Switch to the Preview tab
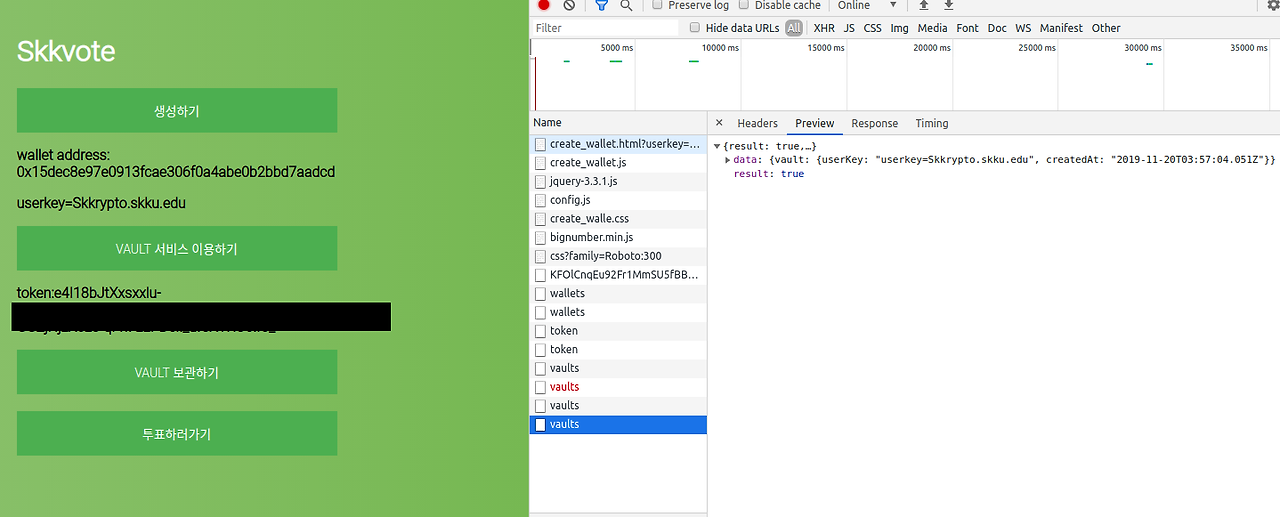The image size is (1280, 517). click(x=815, y=123)
